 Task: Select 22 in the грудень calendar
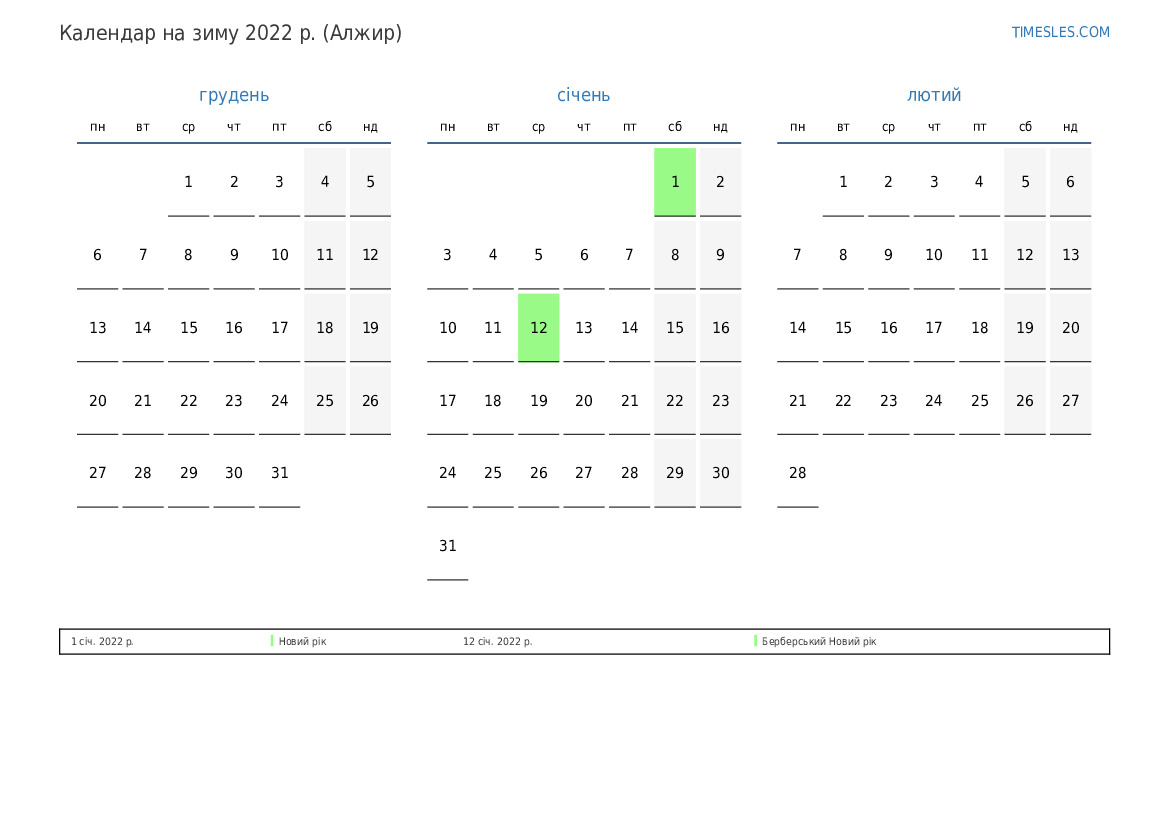[189, 401]
